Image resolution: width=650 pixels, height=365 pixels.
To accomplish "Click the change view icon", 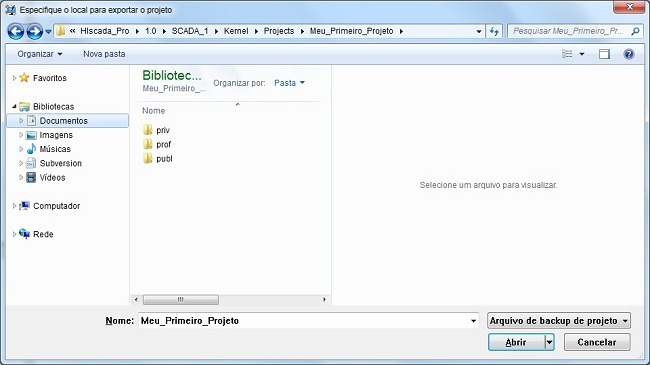I will pos(567,54).
